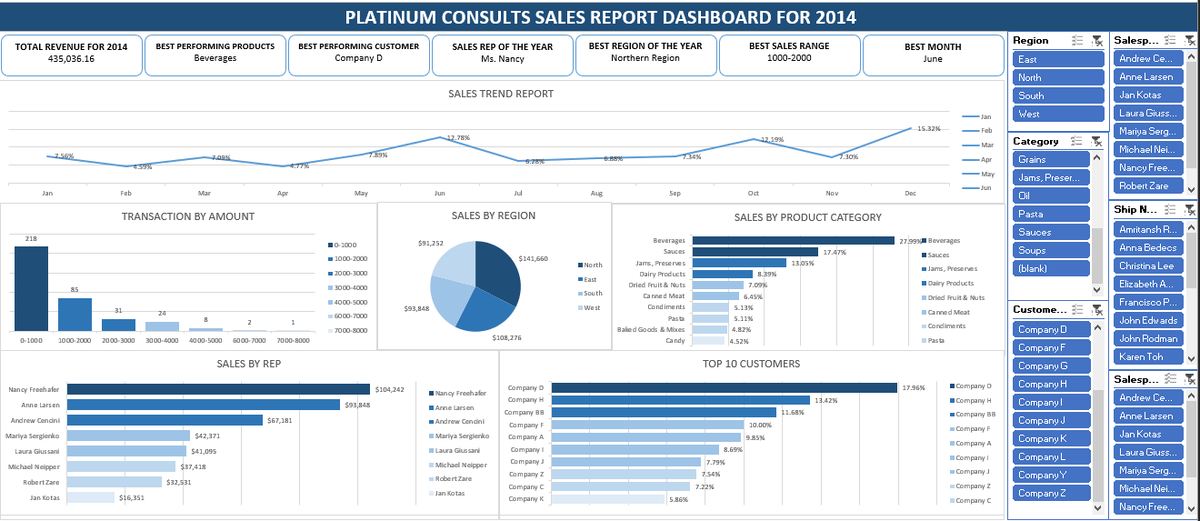Select Robert Zare in the Salesperson slicer

pos(1147,186)
